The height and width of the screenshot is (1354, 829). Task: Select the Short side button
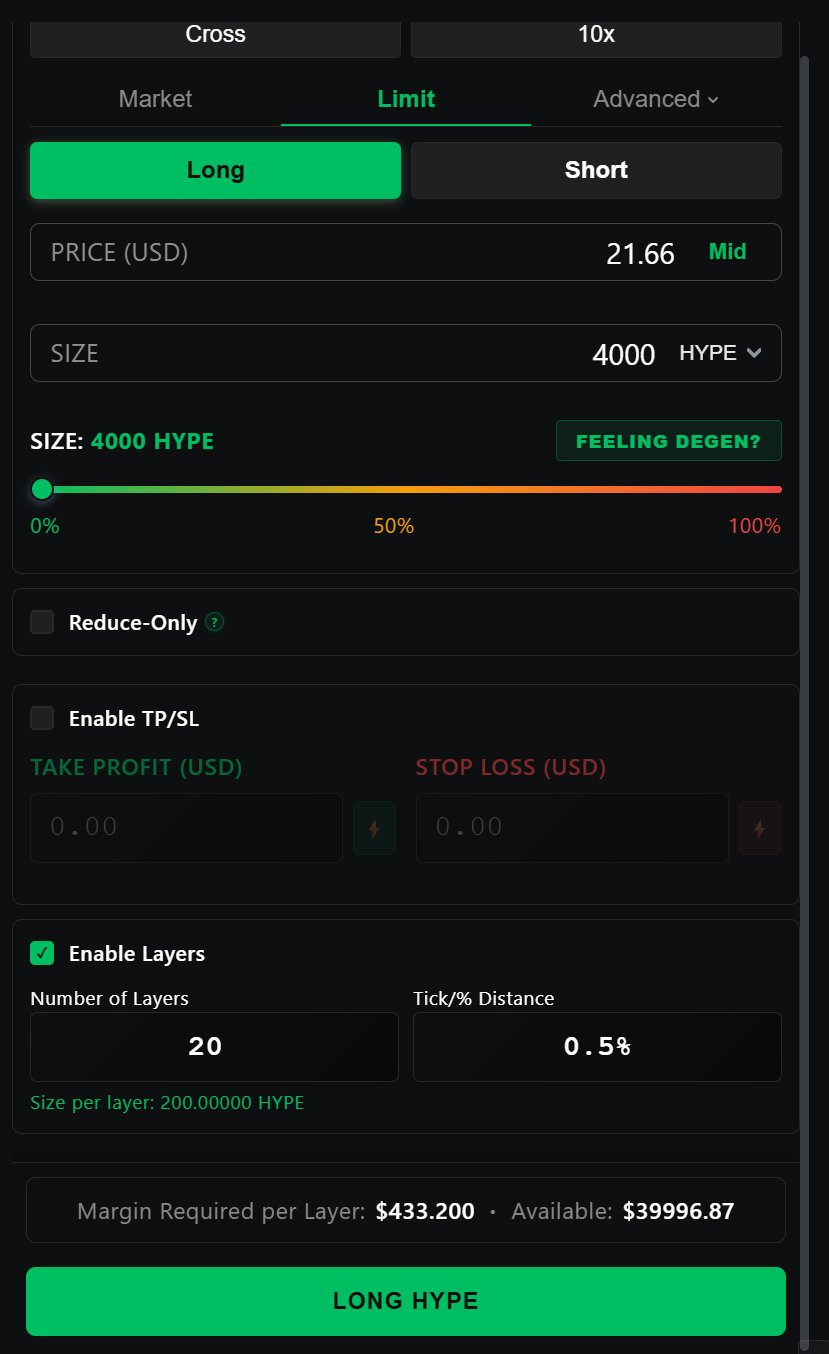click(x=596, y=170)
